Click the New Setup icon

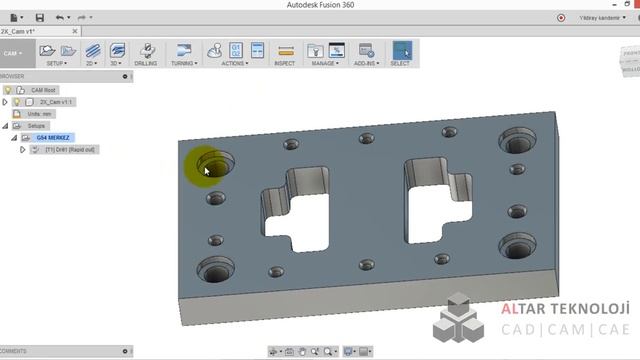tap(47, 51)
